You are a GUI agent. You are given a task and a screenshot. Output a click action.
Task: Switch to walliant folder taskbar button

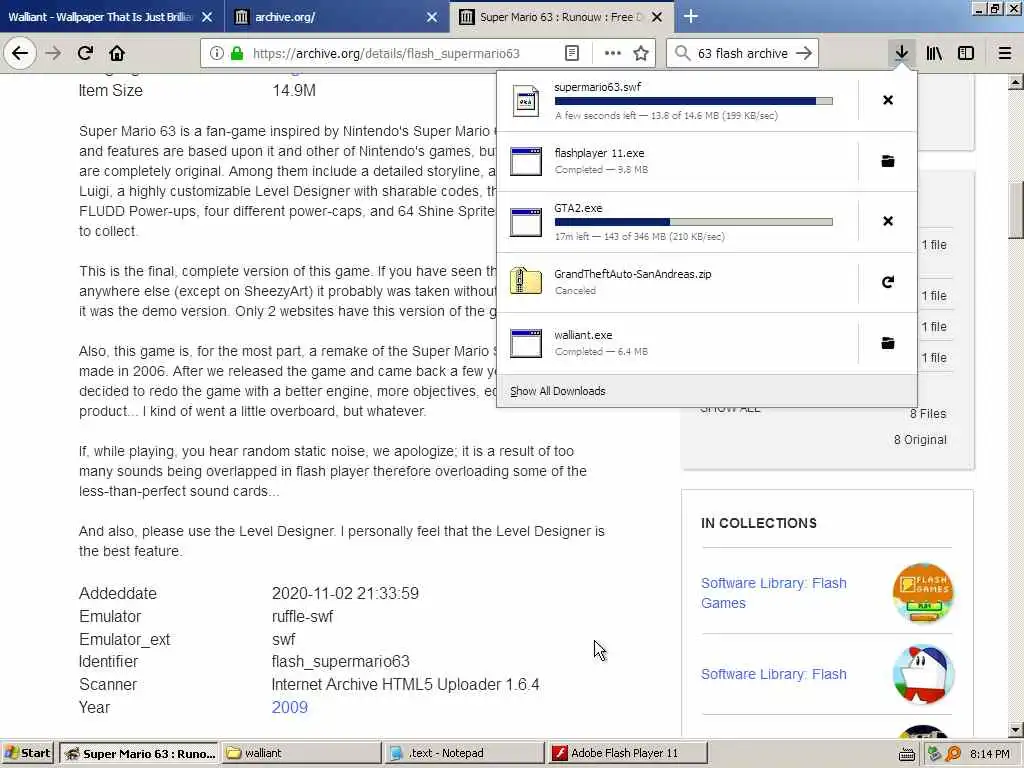coord(300,753)
